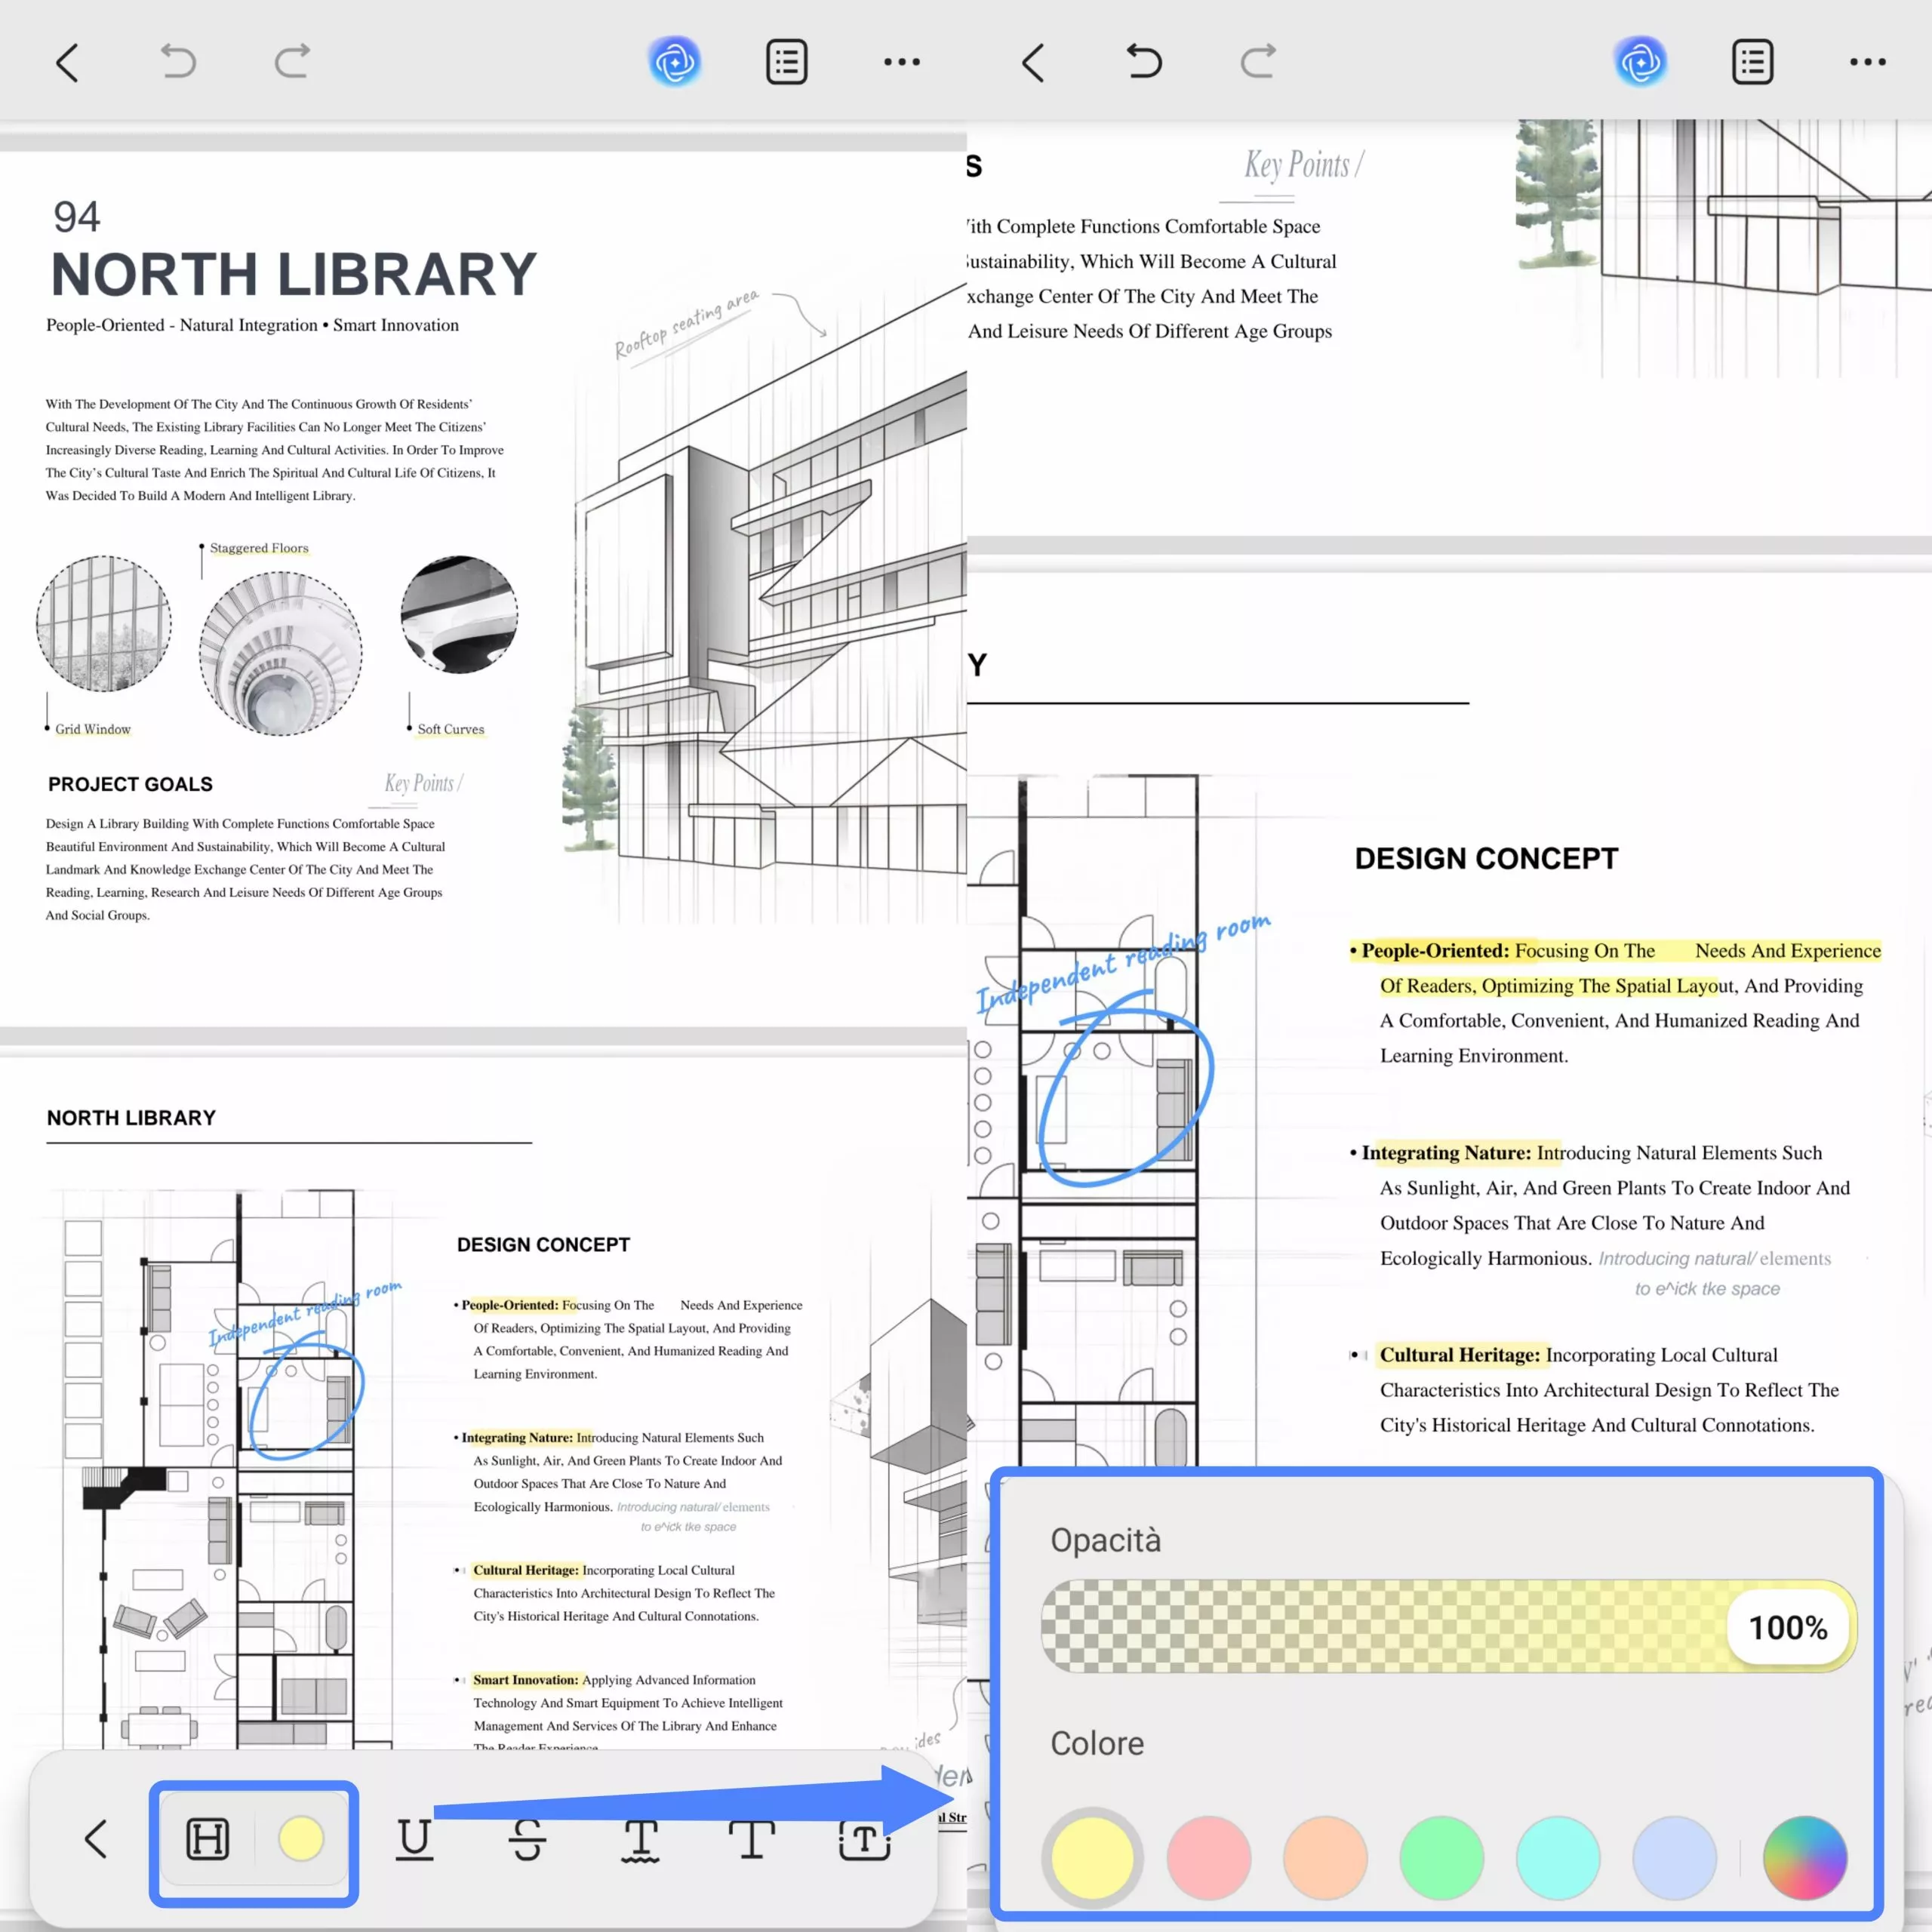Select the Underline text tool
Image resolution: width=1932 pixels, height=1932 pixels.
pyautogui.click(x=414, y=1839)
